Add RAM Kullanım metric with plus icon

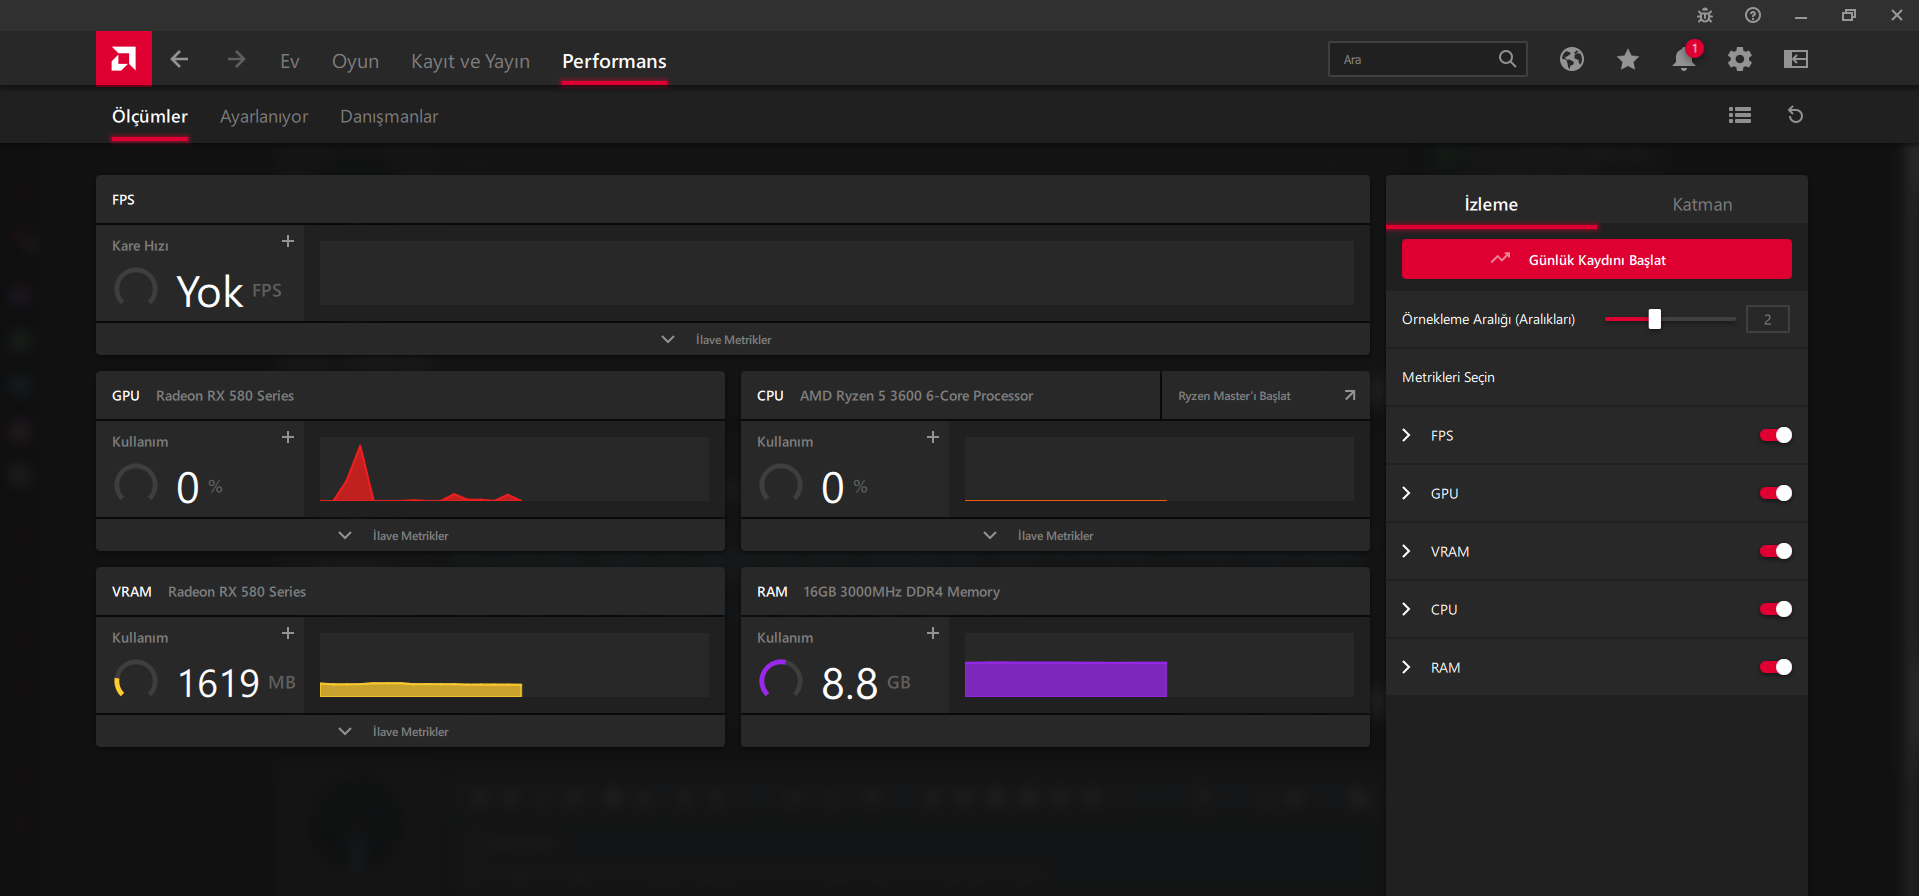(933, 633)
